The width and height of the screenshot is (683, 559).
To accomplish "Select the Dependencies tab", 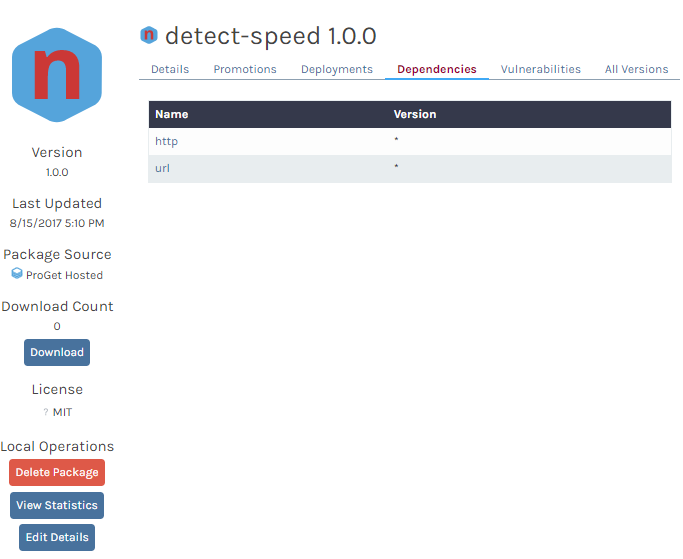I will pyautogui.click(x=437, y=69).
